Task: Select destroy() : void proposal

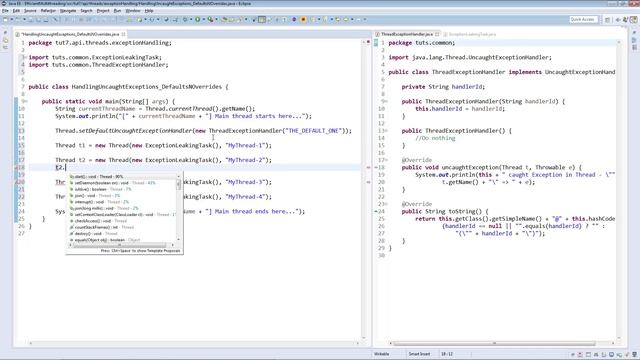Action: click(122, 233)
